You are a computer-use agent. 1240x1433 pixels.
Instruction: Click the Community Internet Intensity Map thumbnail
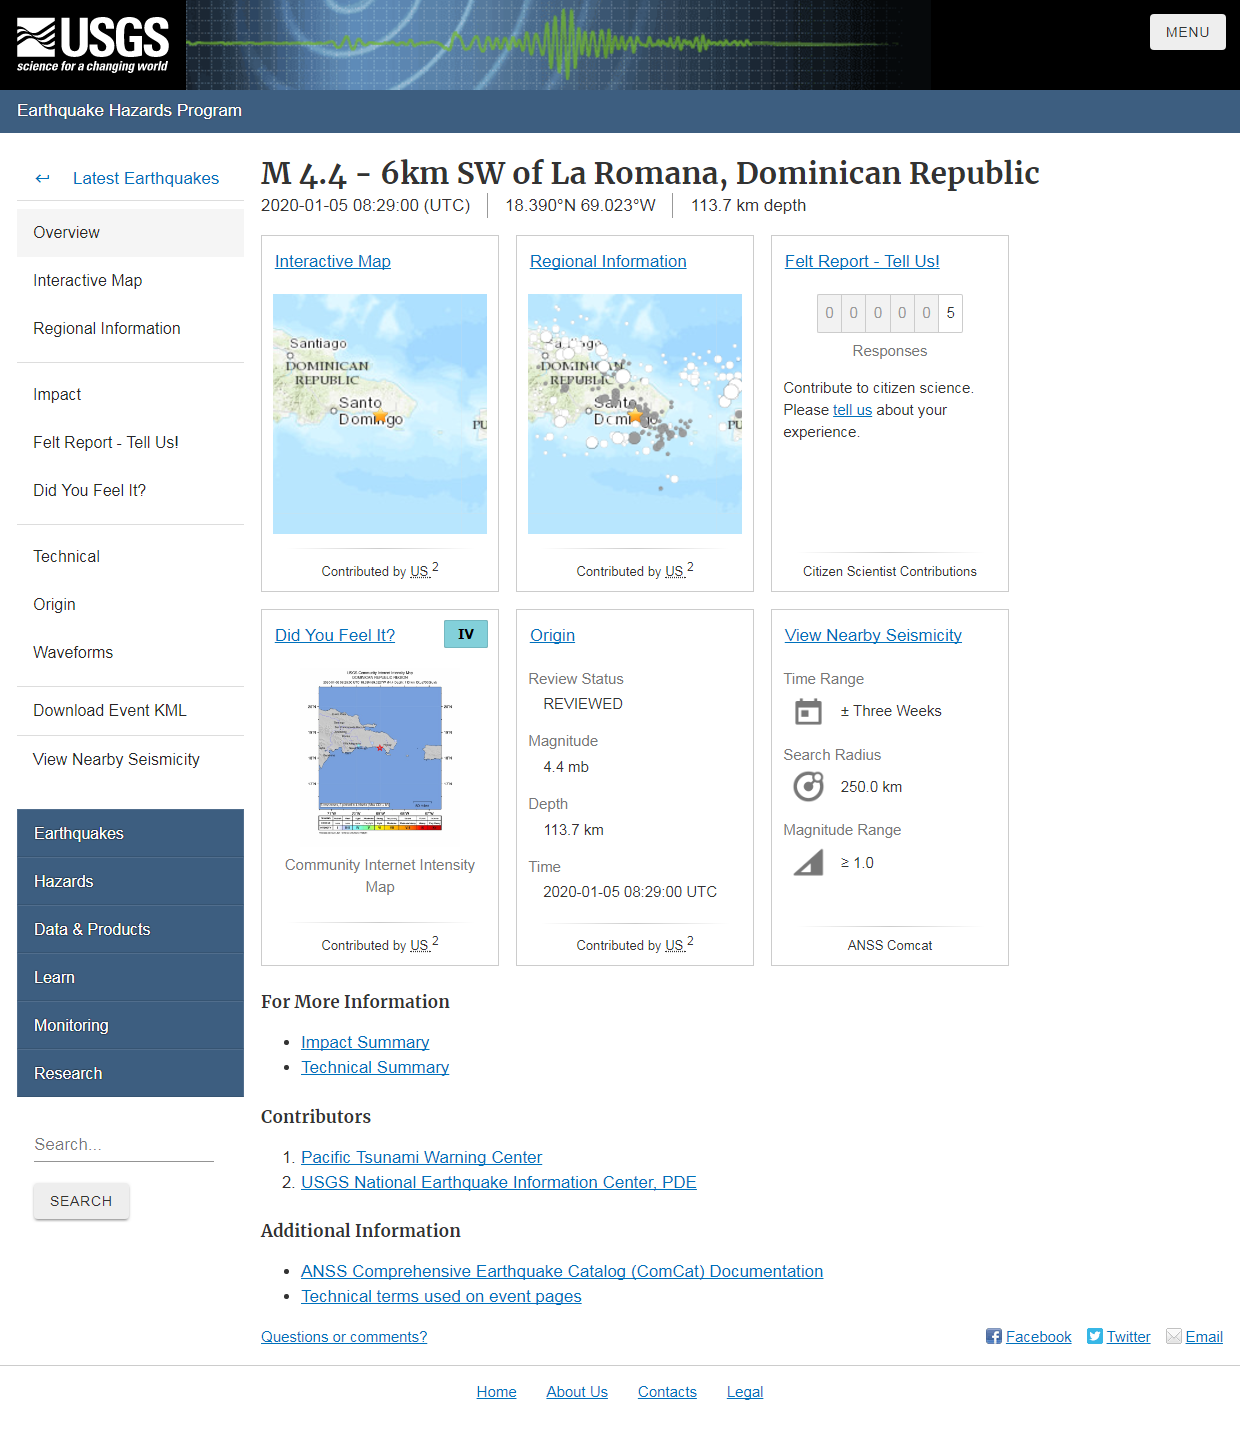click(x=380, y=752)
